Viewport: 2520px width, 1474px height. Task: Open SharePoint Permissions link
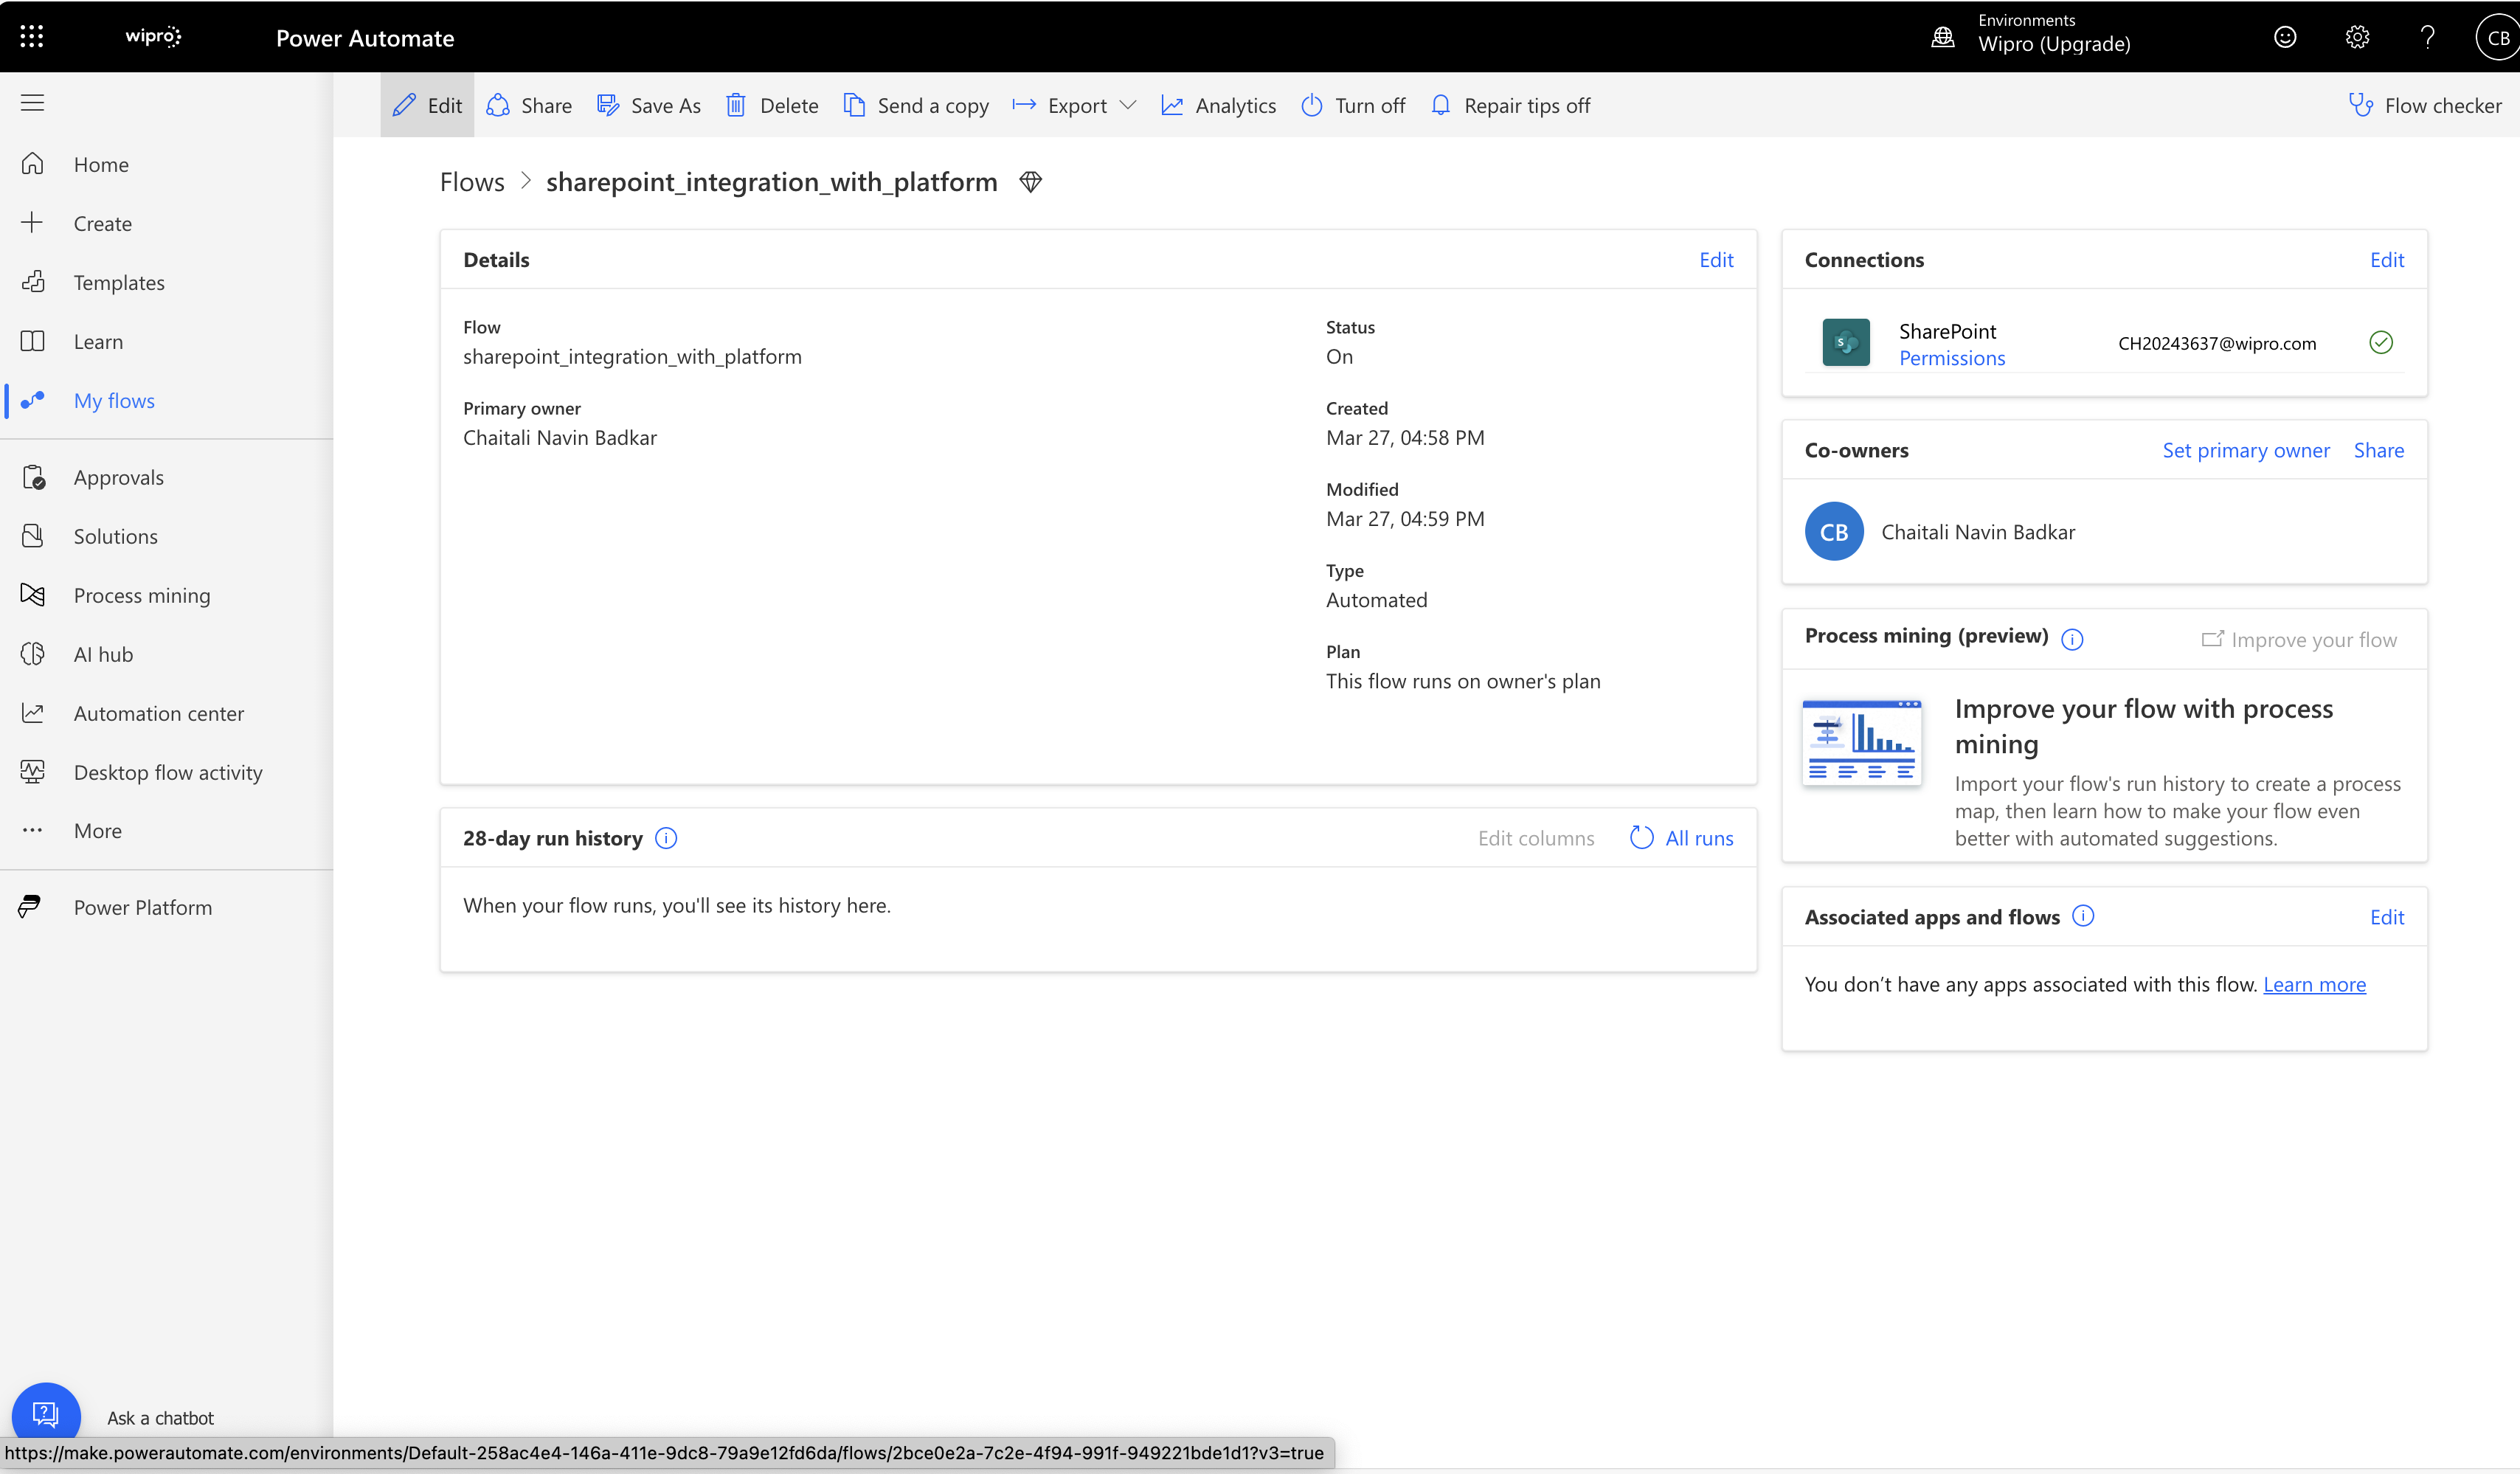pos(1952,358)
